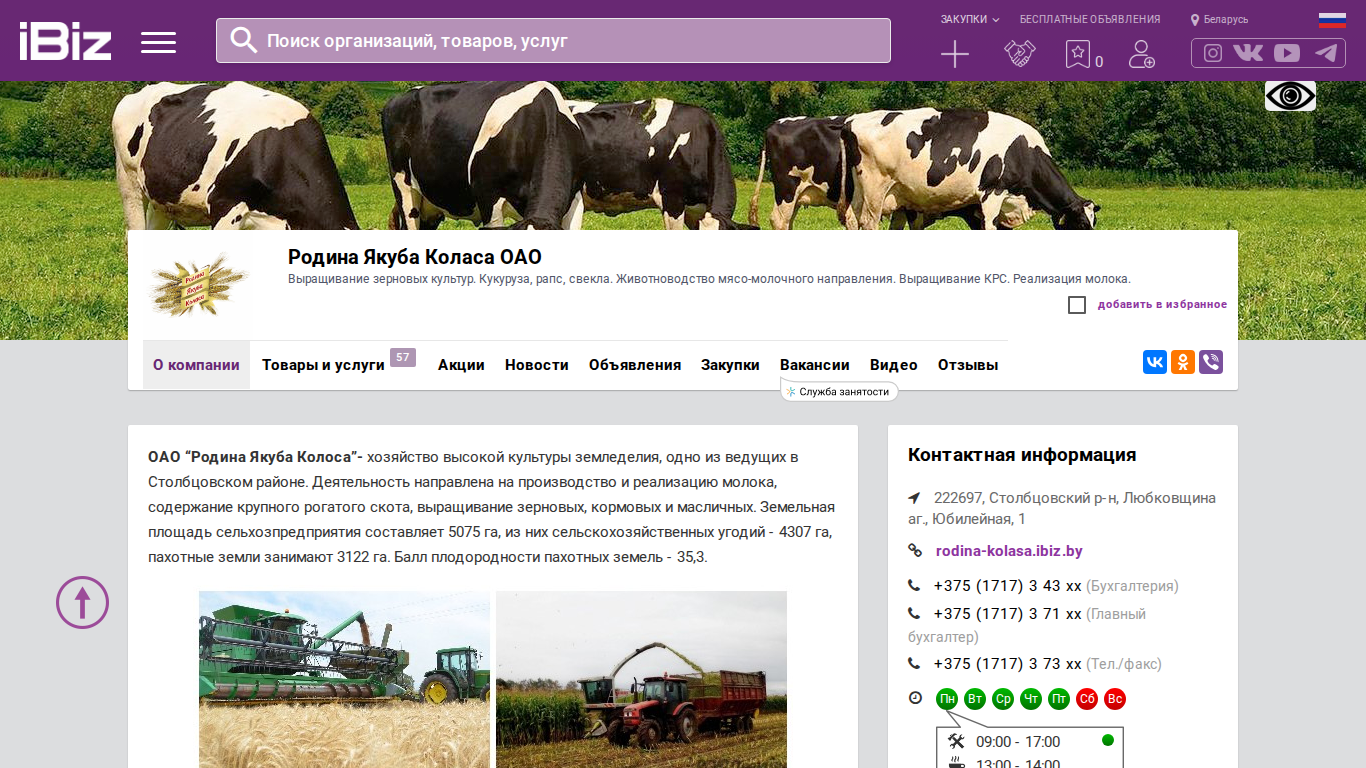Share via VK blue button
The height and width of the screenshot is (768, 1366).
[x=1155, y=362]
